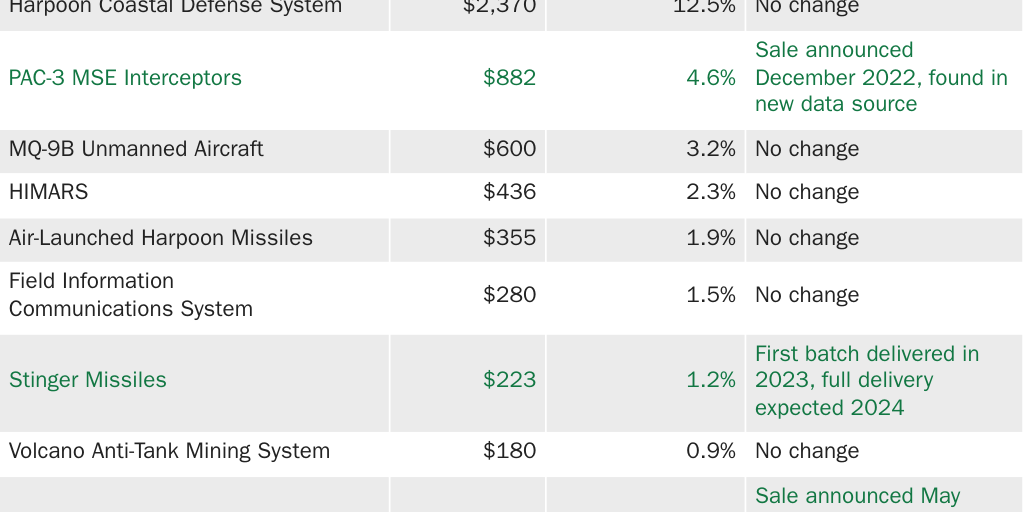
Task: Click the $180 value cell
Action: (509, 451)
